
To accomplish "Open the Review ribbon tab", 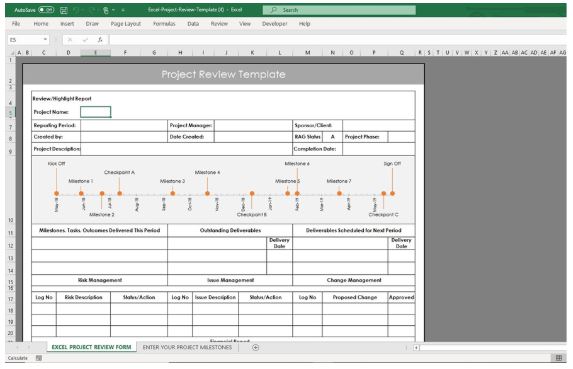I will point(219,24).
